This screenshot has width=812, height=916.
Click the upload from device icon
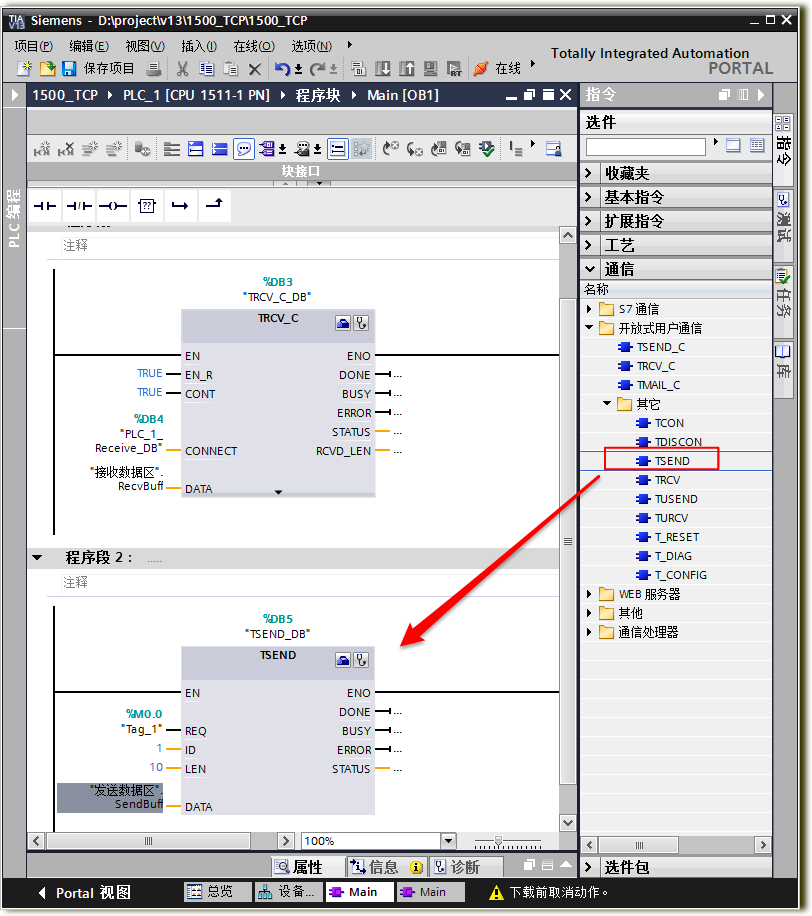(x=407, y=69)
